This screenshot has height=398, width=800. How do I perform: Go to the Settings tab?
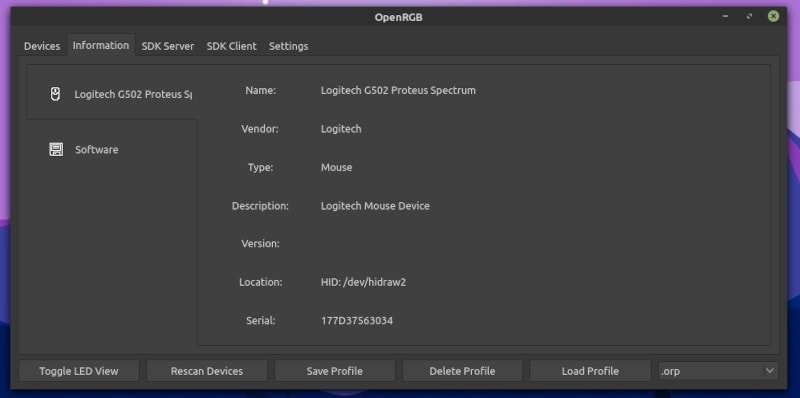(x=288, y=46)
